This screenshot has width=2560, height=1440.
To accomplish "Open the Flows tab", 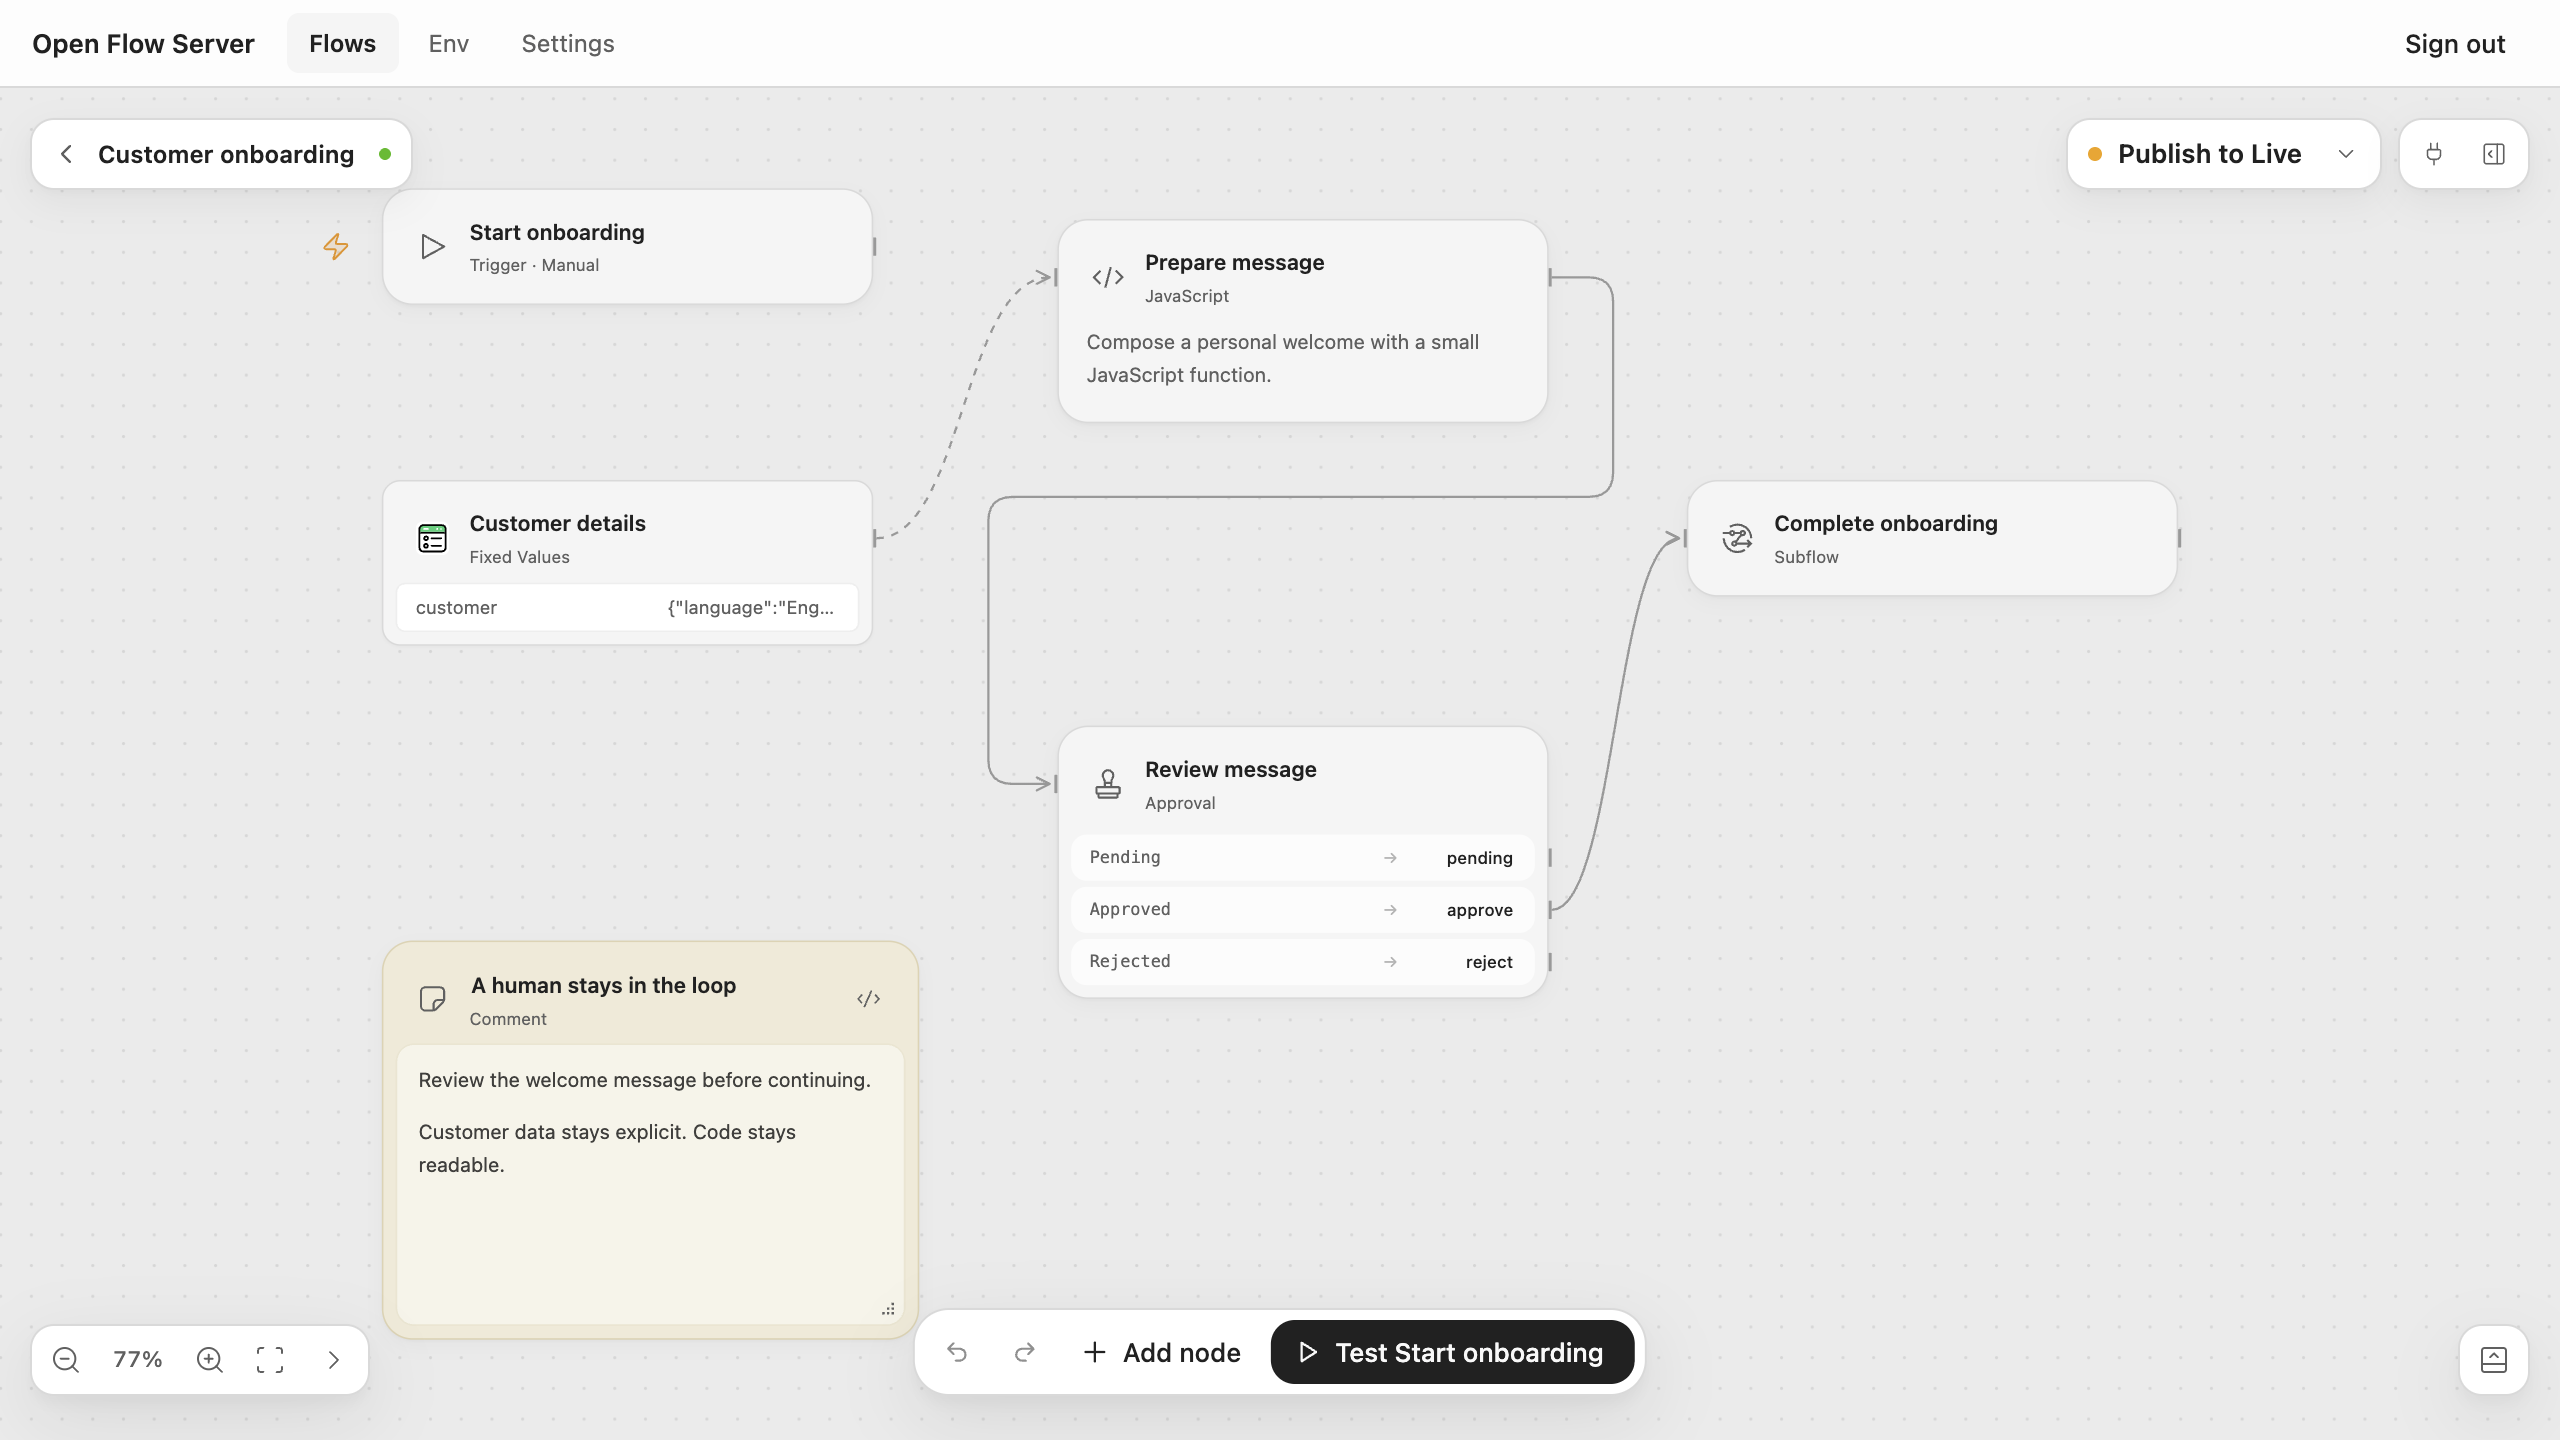I will coord(342,43).
